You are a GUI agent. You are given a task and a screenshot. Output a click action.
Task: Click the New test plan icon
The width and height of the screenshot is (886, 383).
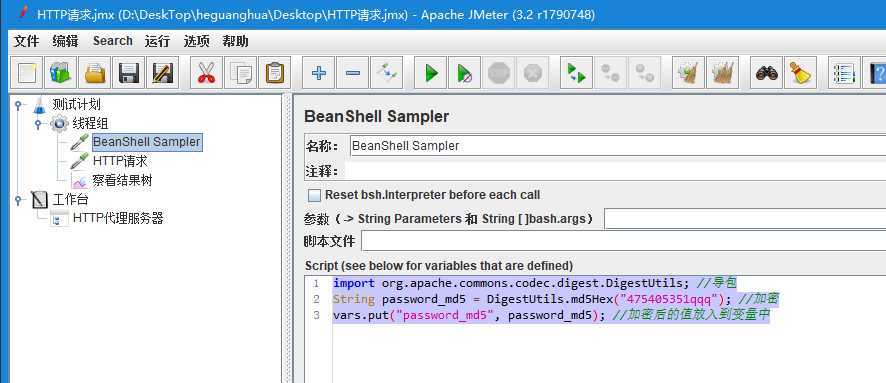[x=27, y=73]
